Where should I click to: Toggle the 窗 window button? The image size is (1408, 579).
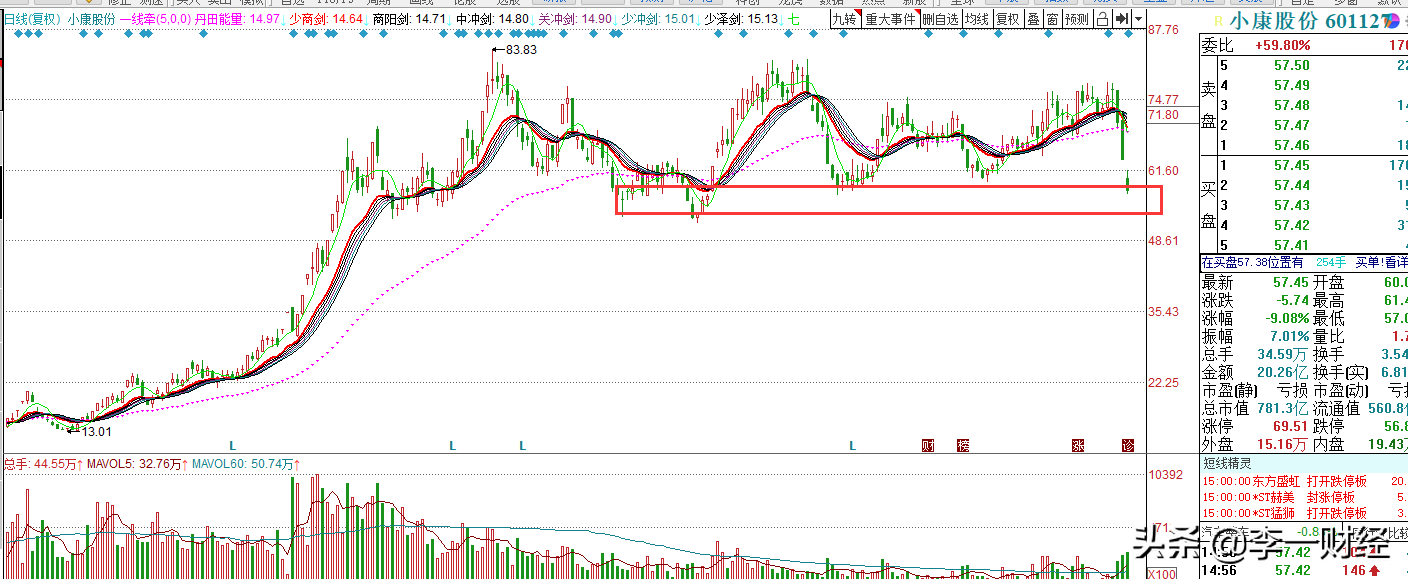pyautogui.click(x=1052, y=19)
